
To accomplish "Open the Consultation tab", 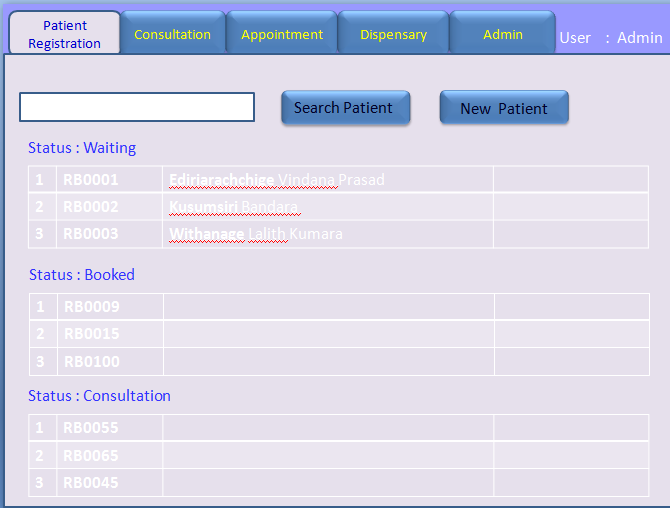I will (173, 33).
